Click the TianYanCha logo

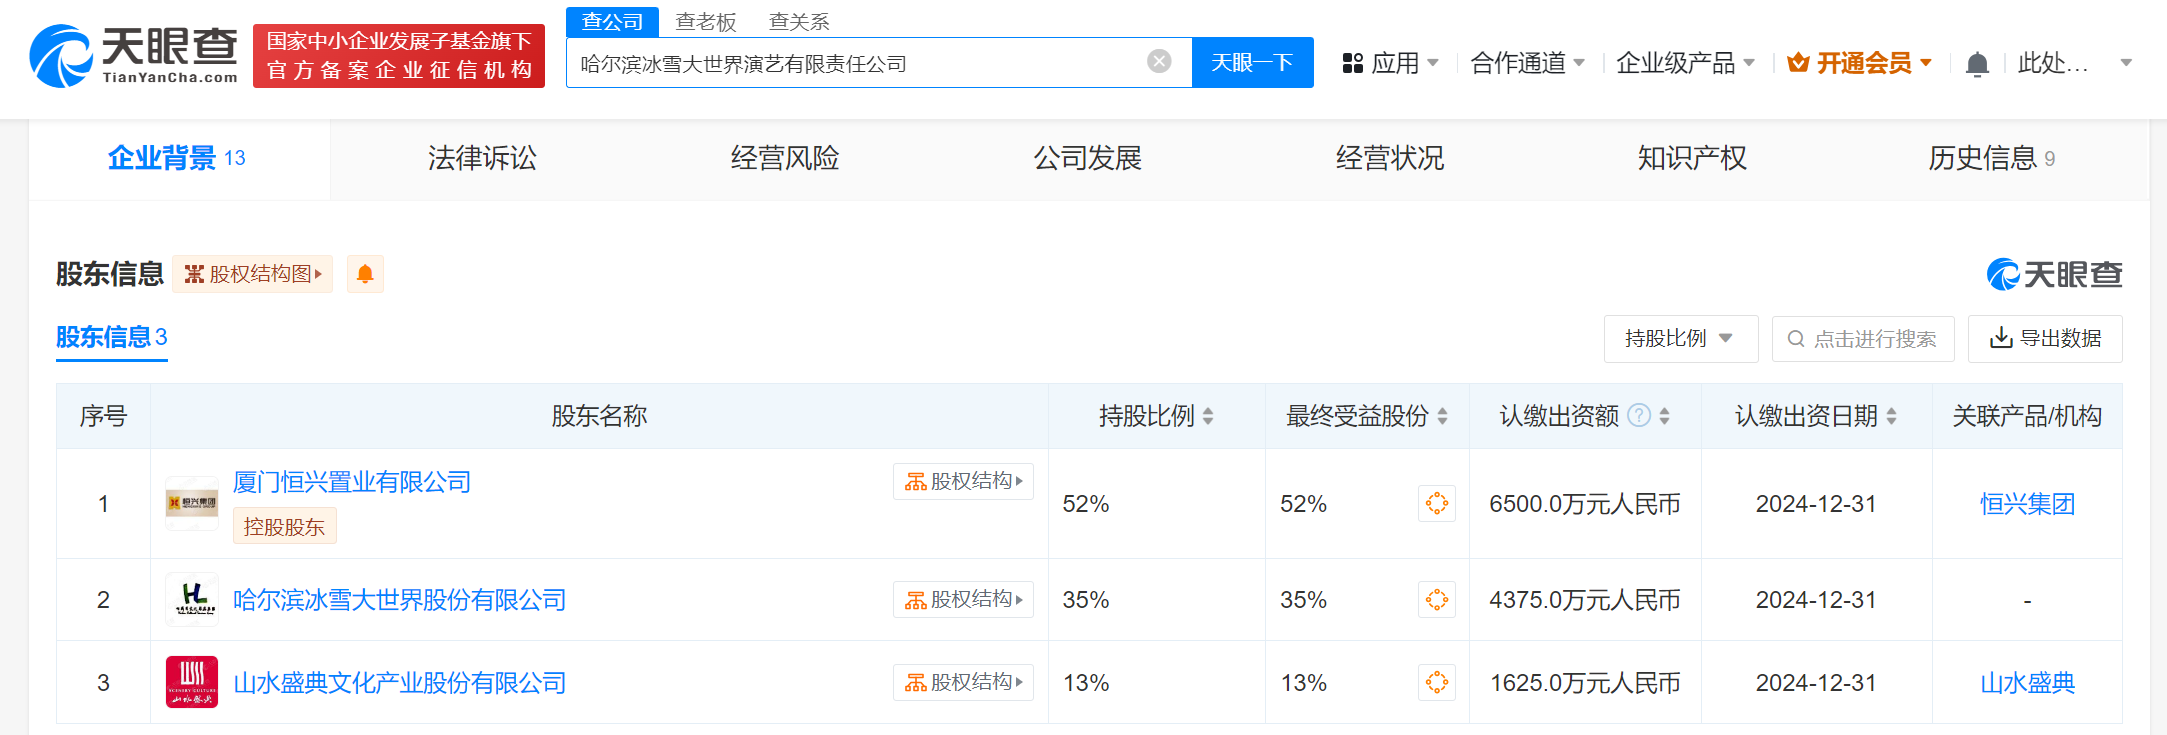click(134, 57)
